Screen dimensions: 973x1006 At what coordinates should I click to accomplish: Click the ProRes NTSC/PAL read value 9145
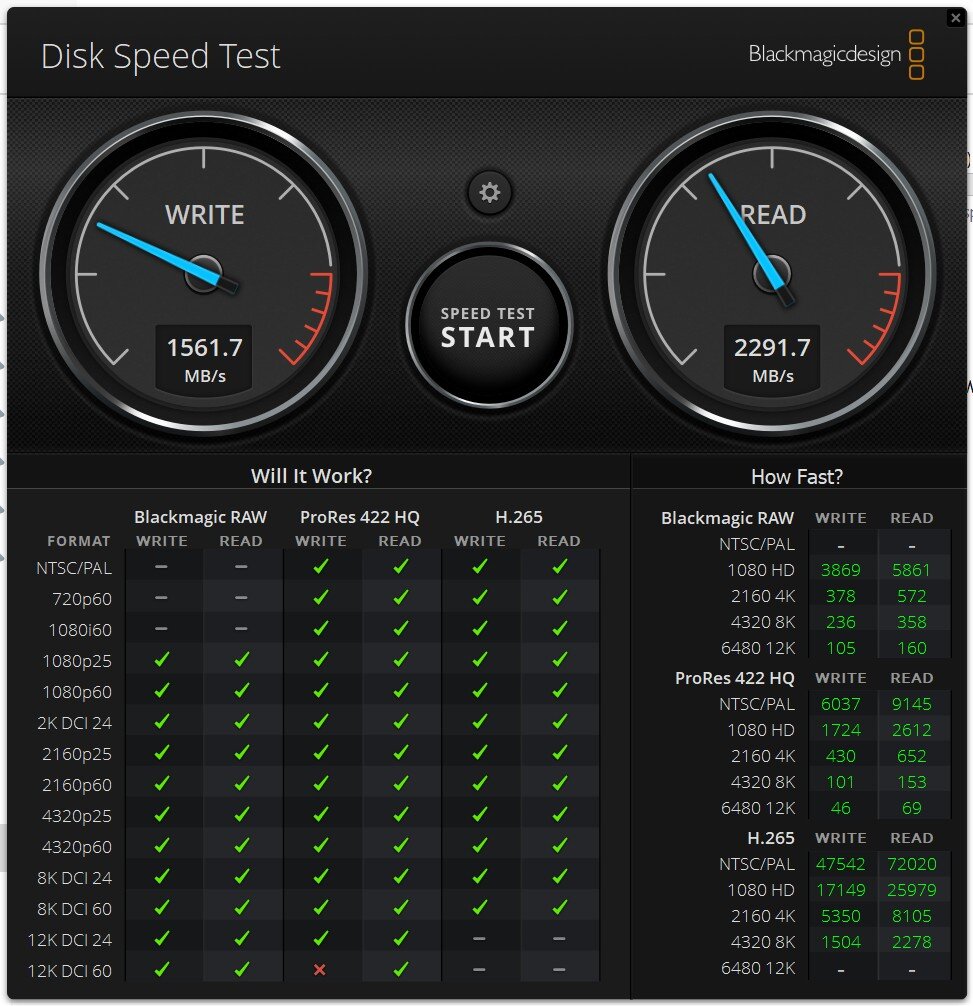pyautogui.click(x=911, y=704)
